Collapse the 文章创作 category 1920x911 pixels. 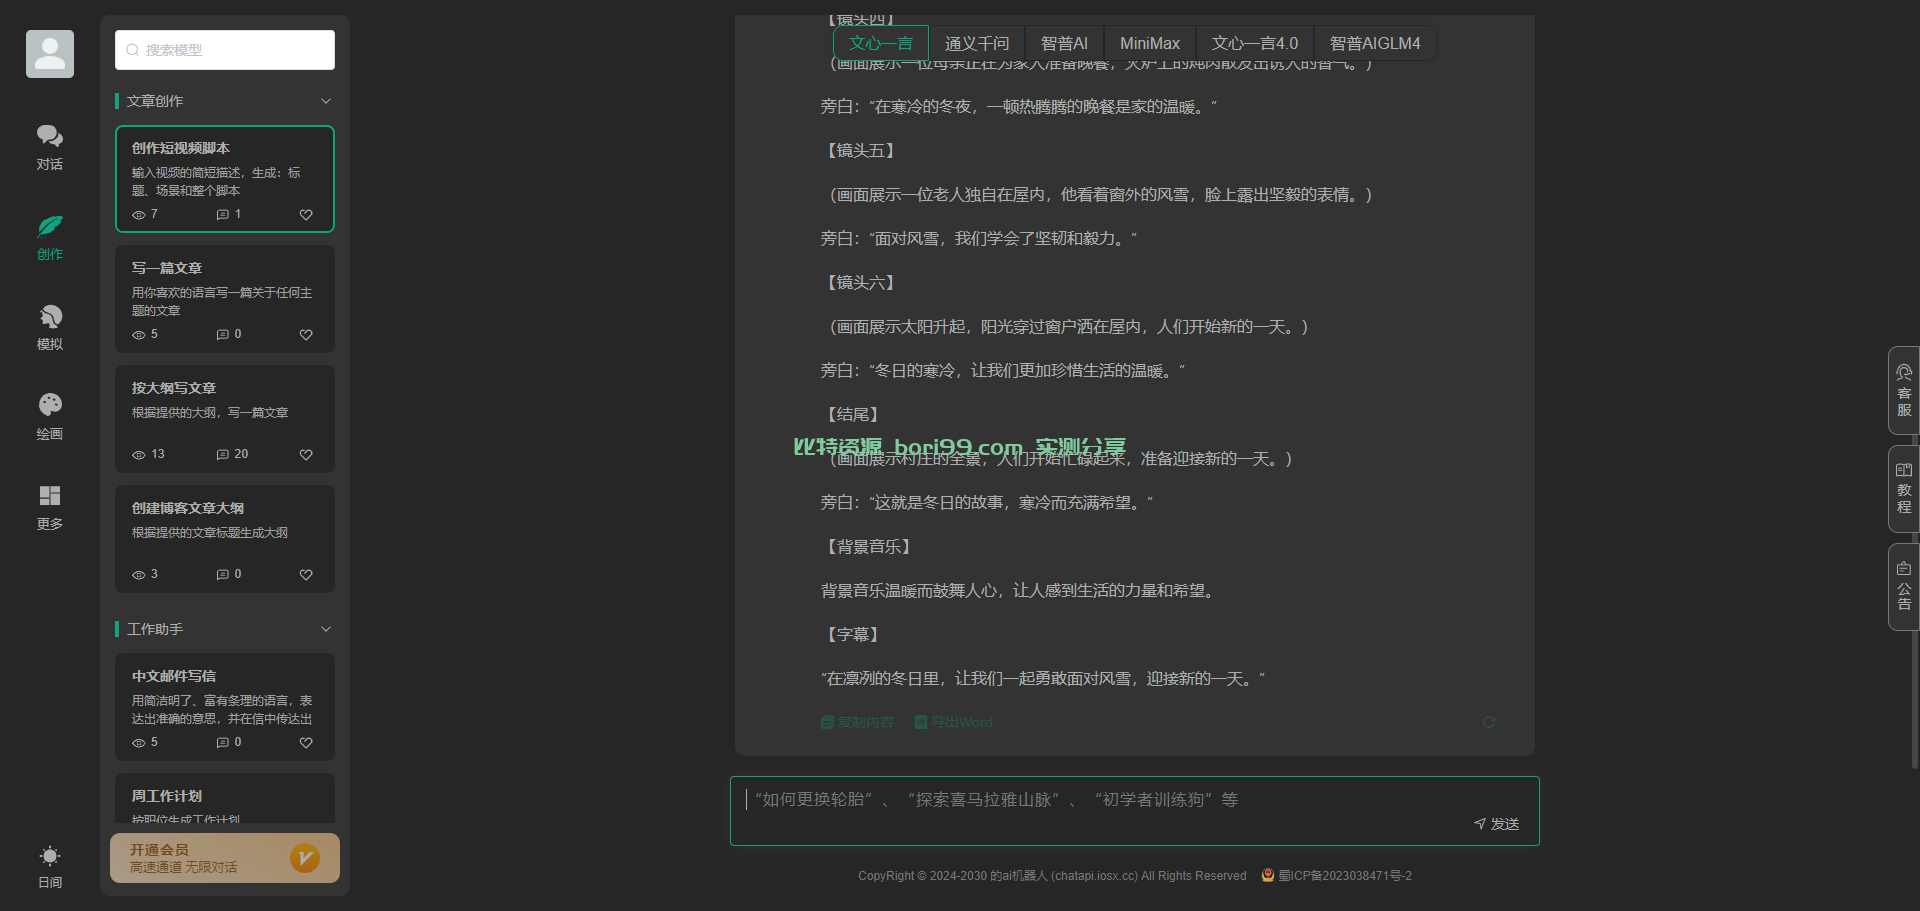[x=326, y=101]
